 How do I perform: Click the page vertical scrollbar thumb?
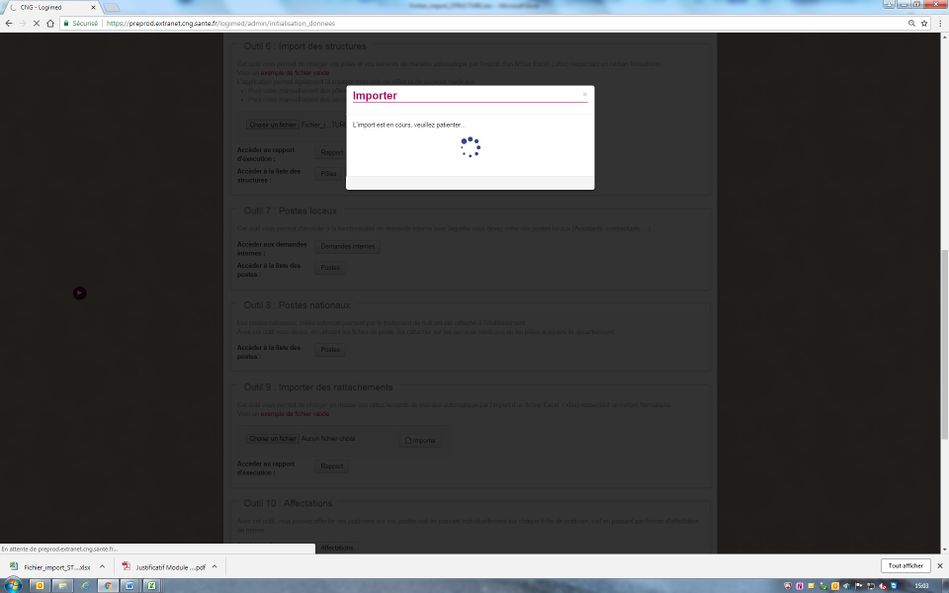point(944,345)
